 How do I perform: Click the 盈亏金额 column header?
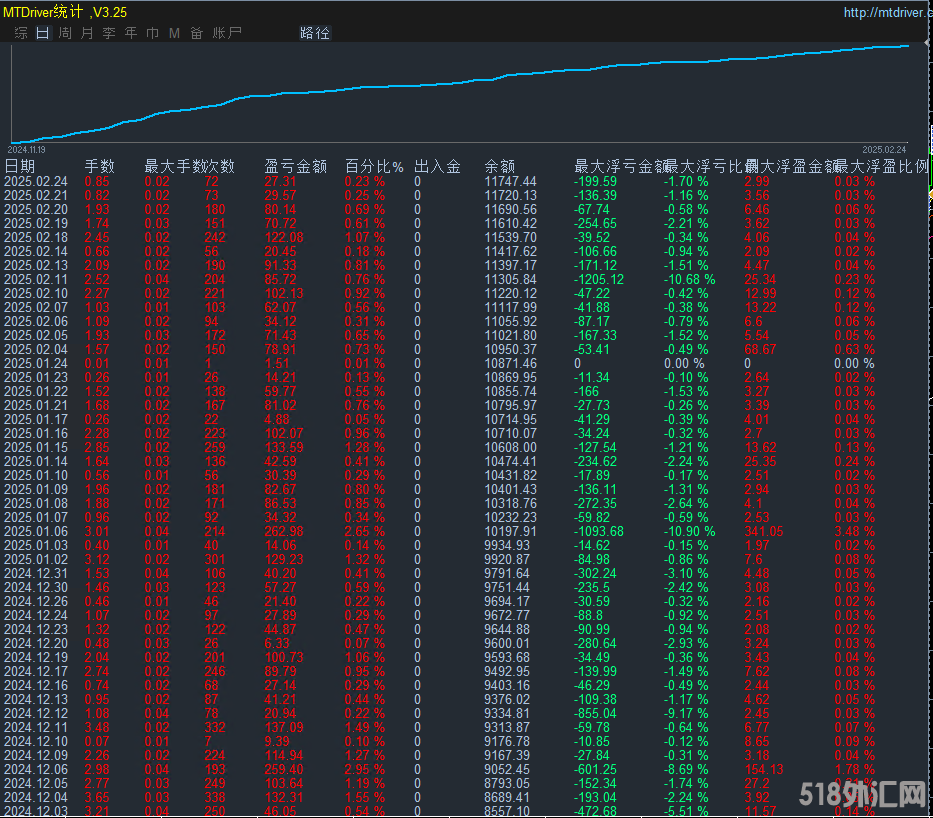click(x=296, y=167)
